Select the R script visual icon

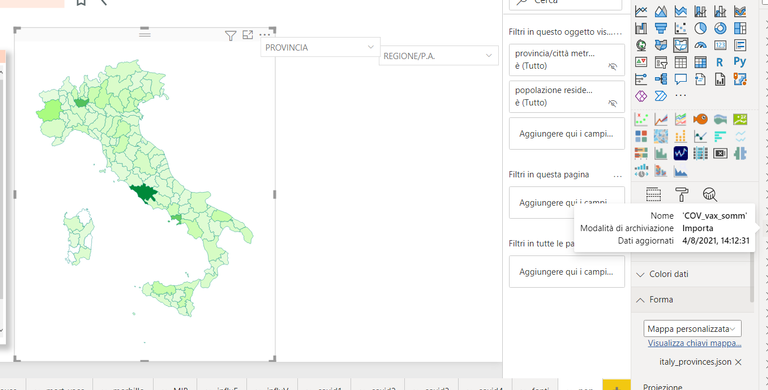(720, 62)
